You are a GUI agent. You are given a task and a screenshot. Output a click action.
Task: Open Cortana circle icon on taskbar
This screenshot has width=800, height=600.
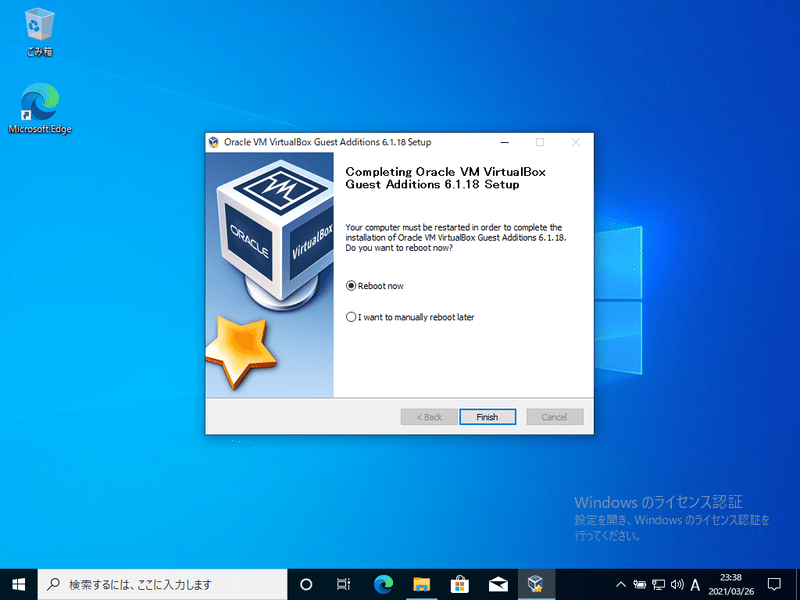[x=306, y=584]
